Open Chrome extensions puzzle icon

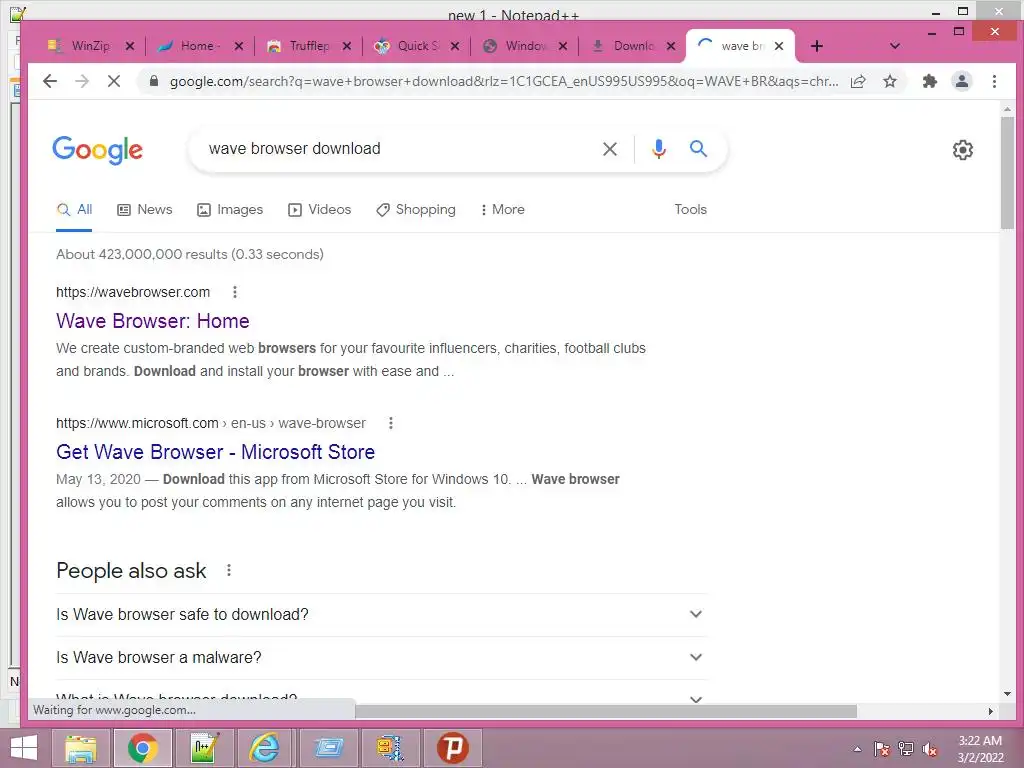coord(929,81)
